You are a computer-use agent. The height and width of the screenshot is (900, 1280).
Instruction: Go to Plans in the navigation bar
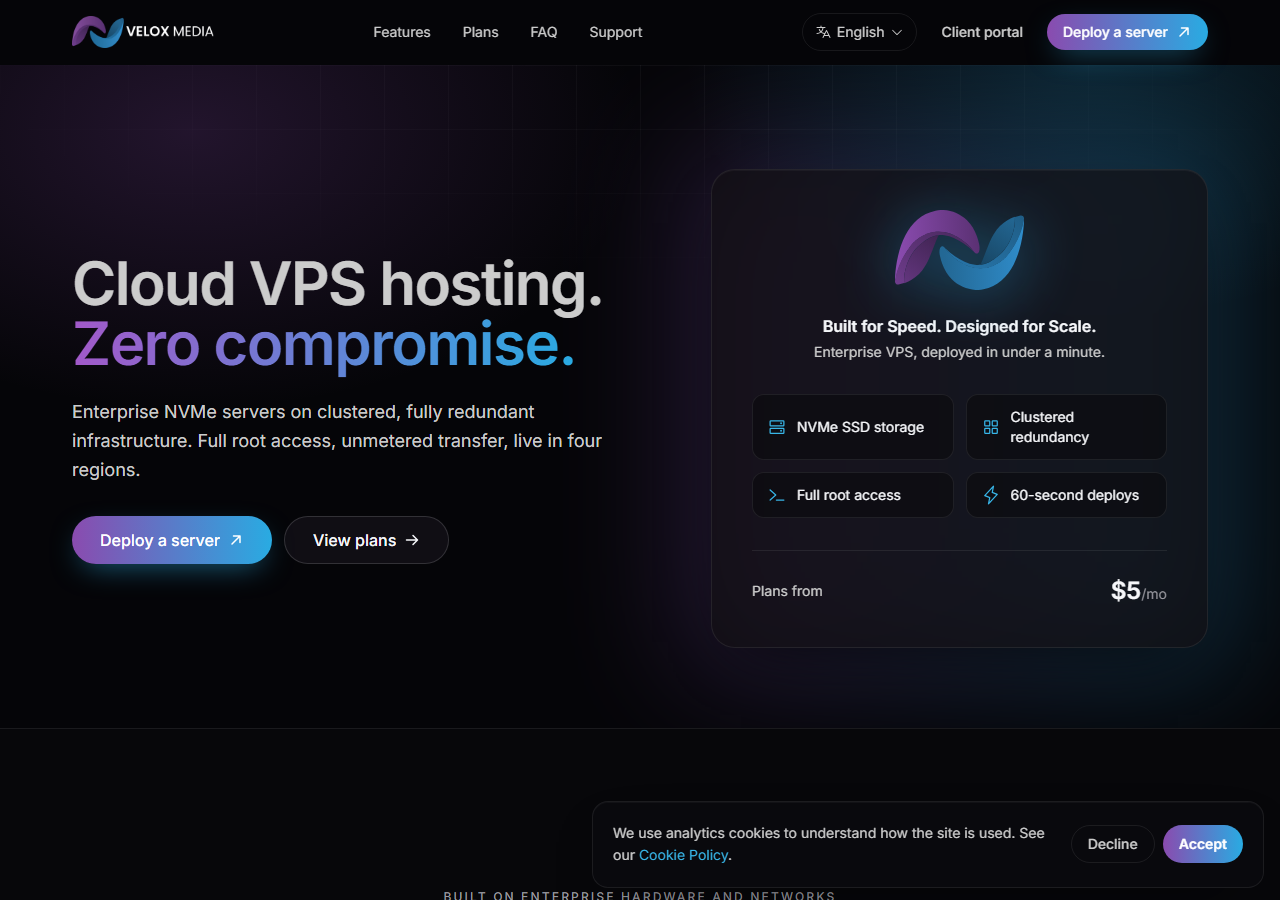pos(481,32)
